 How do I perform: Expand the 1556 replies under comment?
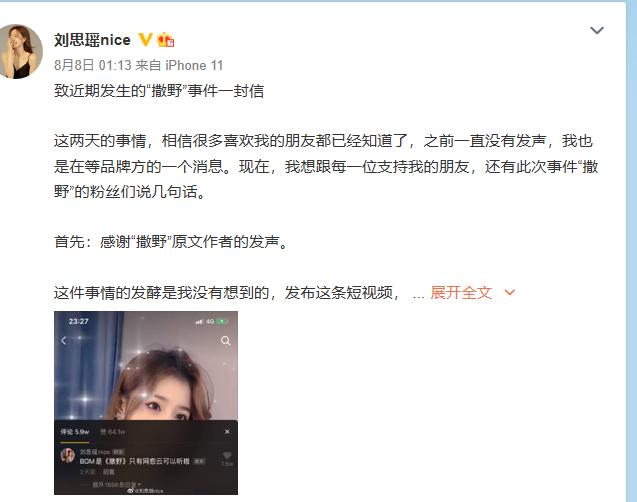click(x=117, y=484)
